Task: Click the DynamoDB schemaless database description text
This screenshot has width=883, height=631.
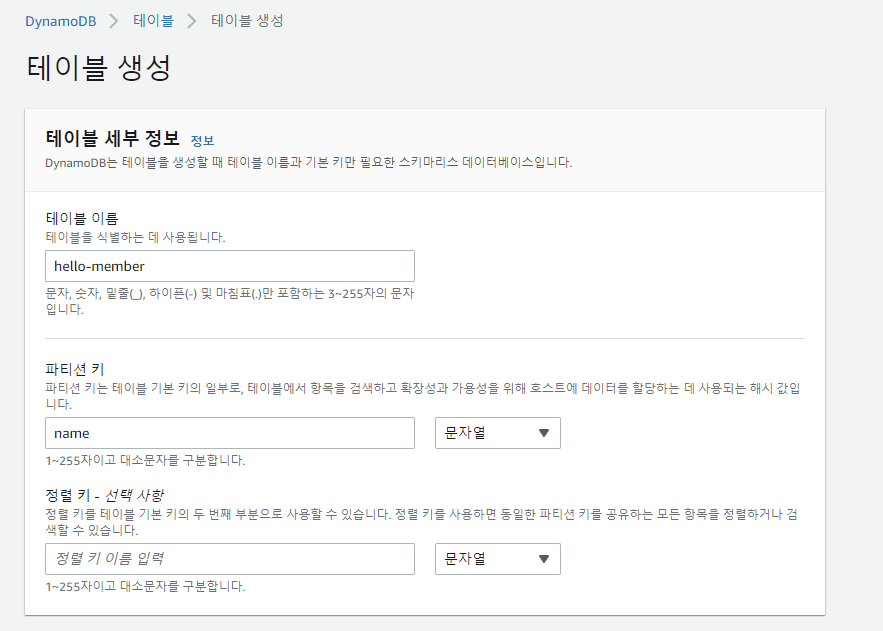Action: coord(309,163)
